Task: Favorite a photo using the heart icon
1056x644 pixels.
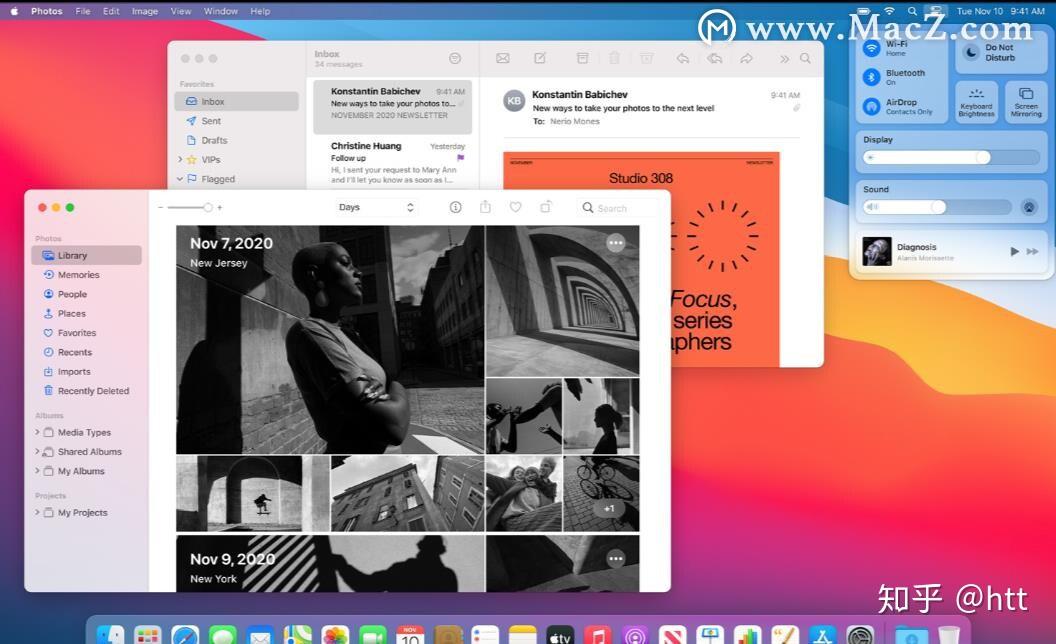Action: pos(515,207)
